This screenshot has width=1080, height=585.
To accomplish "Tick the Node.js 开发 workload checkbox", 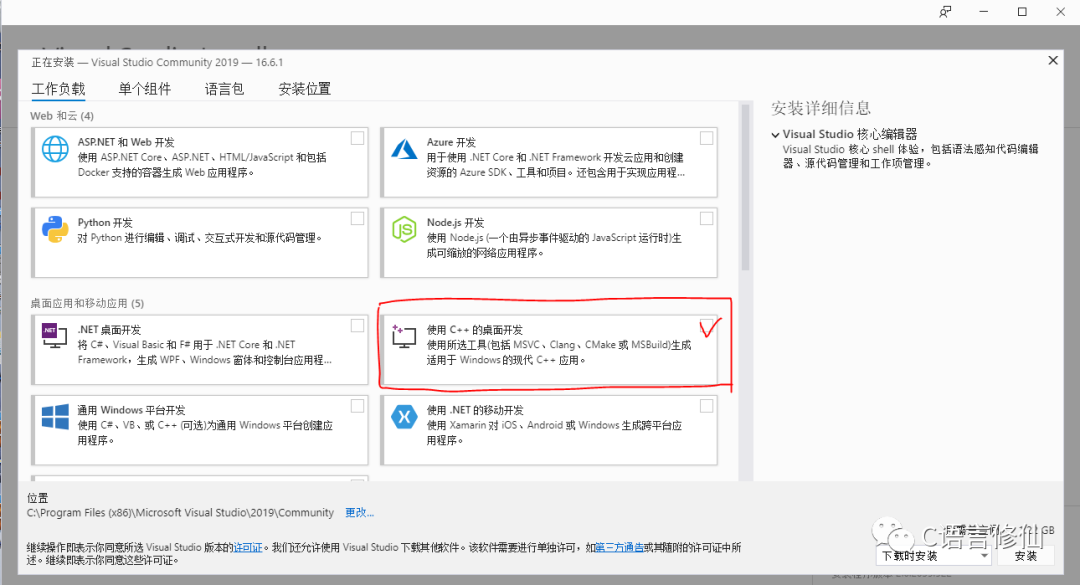I will 707,218.
